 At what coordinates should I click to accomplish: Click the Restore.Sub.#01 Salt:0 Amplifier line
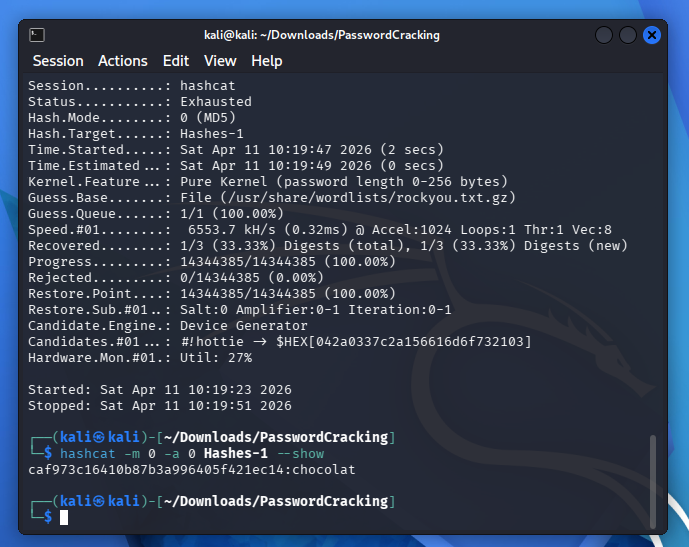click(240, 310)
